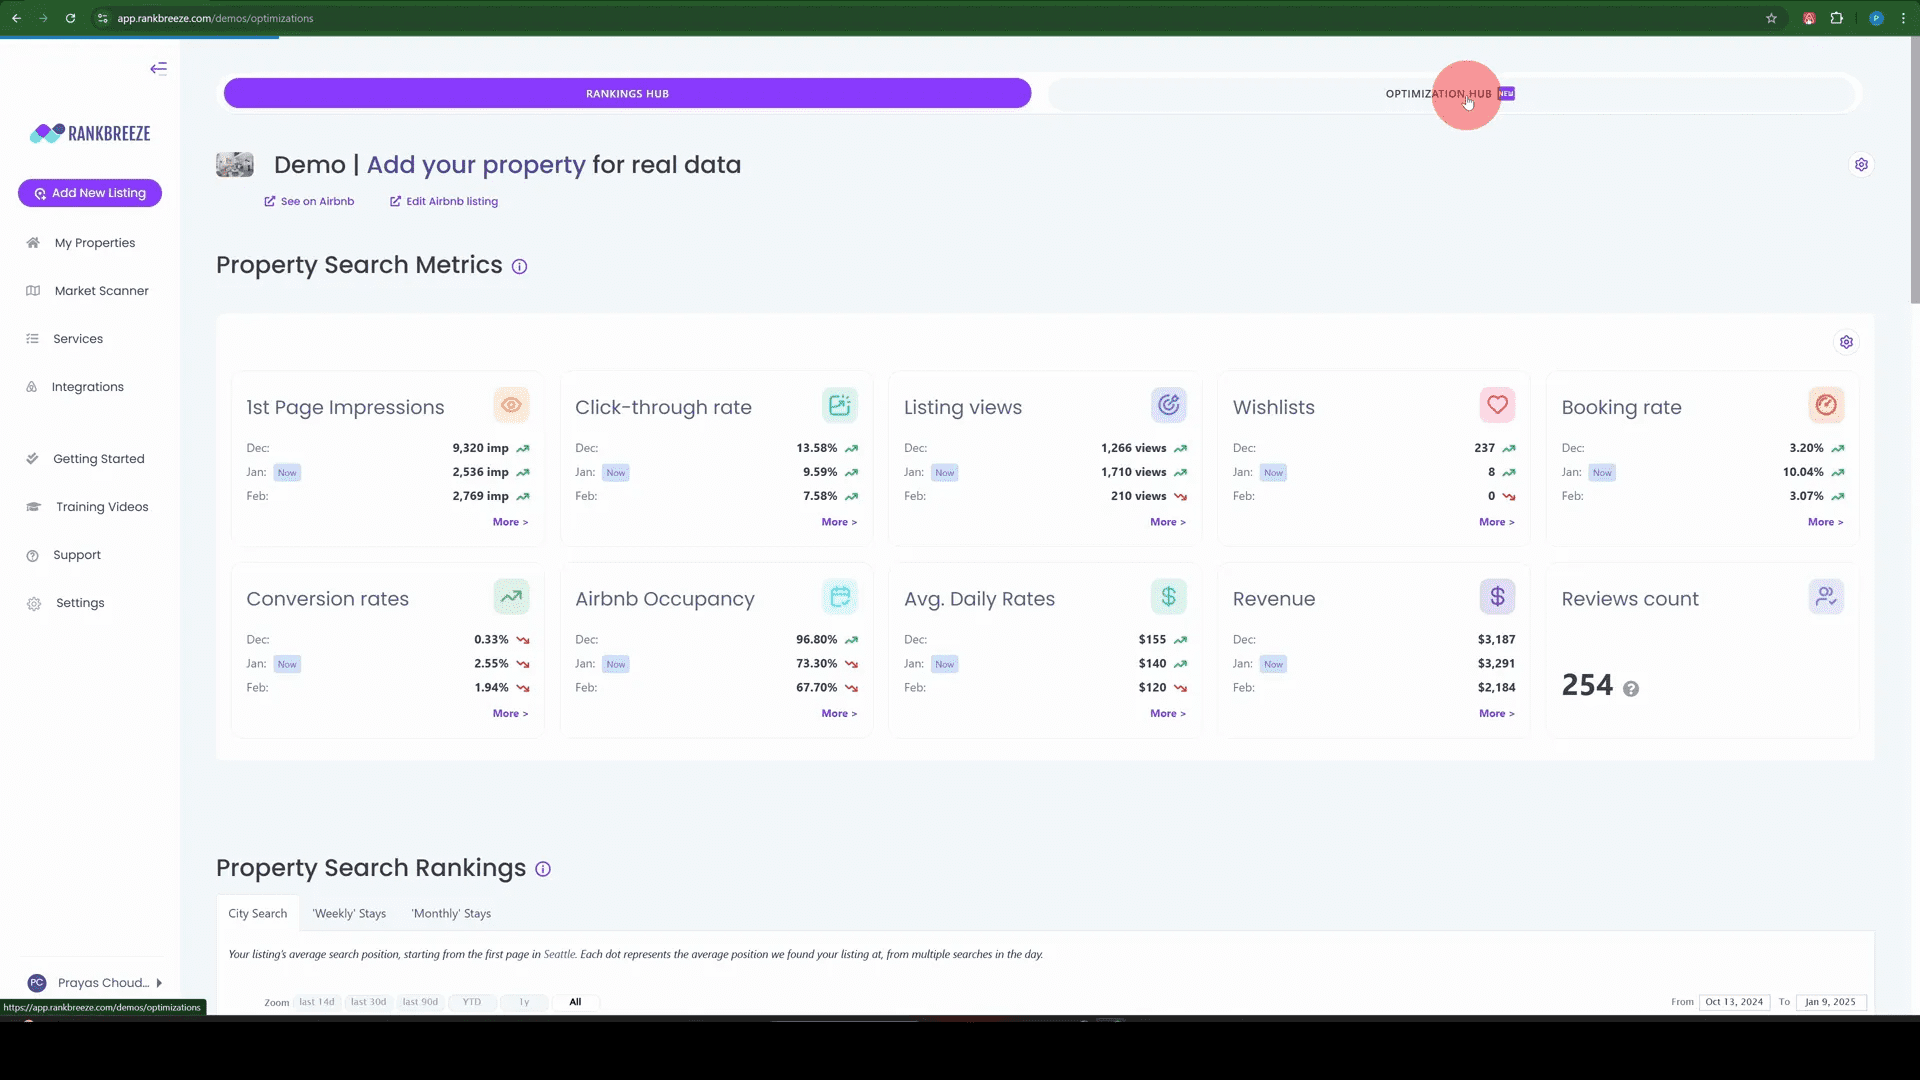This screenshot has height=1080, width=1920.
Task: Click the Revenue dollar icon
Action: pyautogui.click(x=1497, y=597)
